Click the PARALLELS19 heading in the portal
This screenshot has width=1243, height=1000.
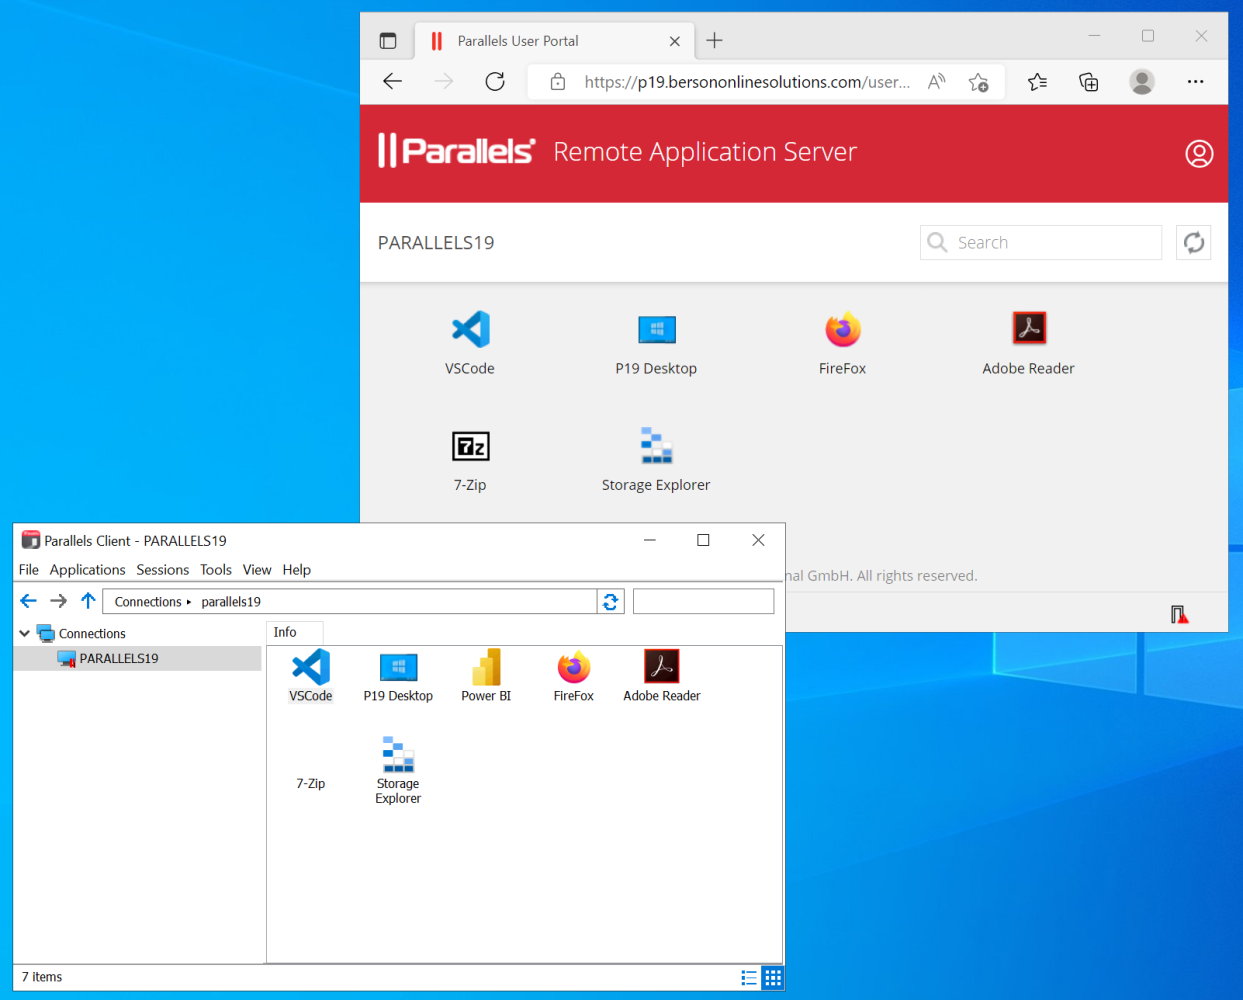436,243
